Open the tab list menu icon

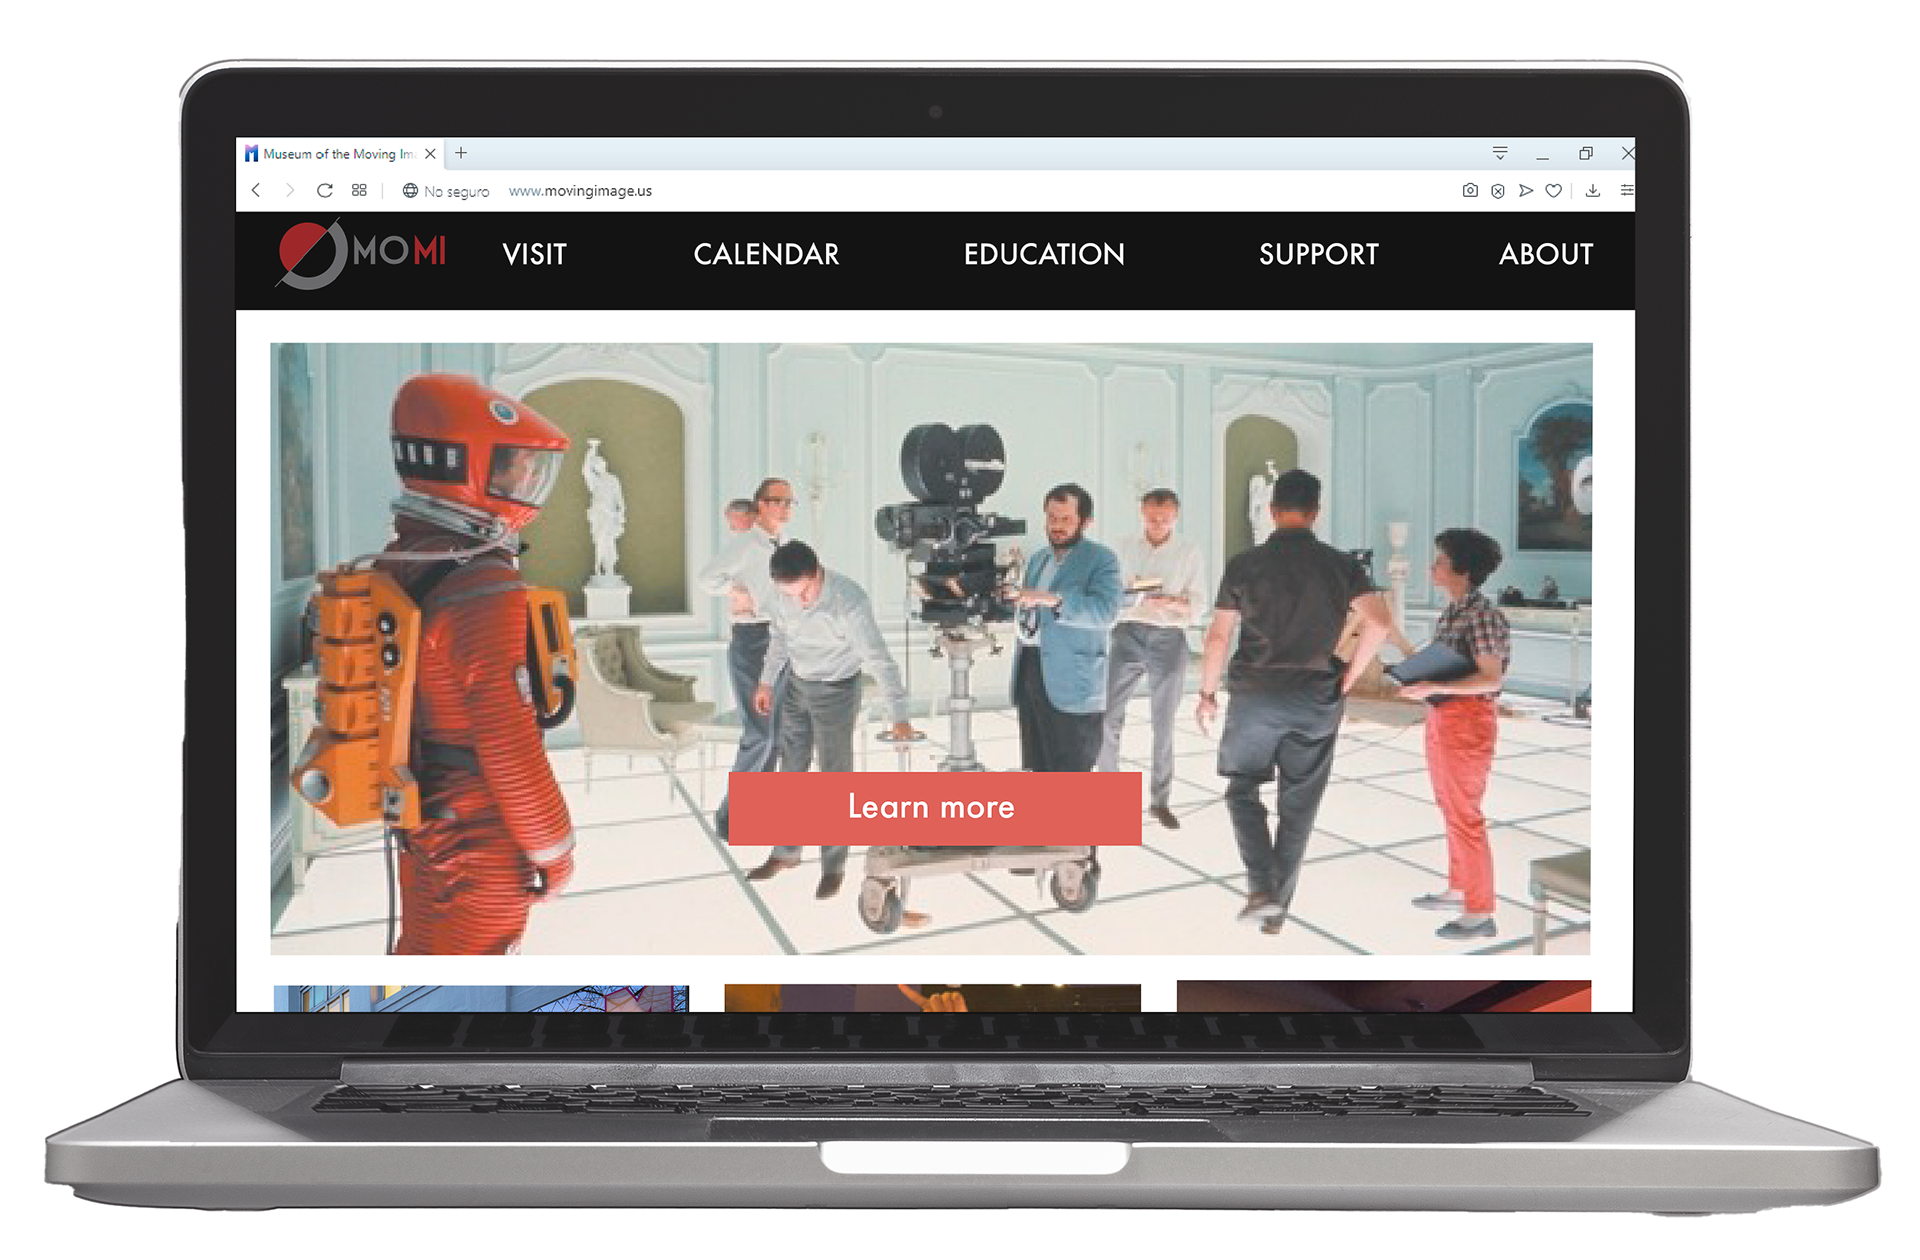[1500, 153]
